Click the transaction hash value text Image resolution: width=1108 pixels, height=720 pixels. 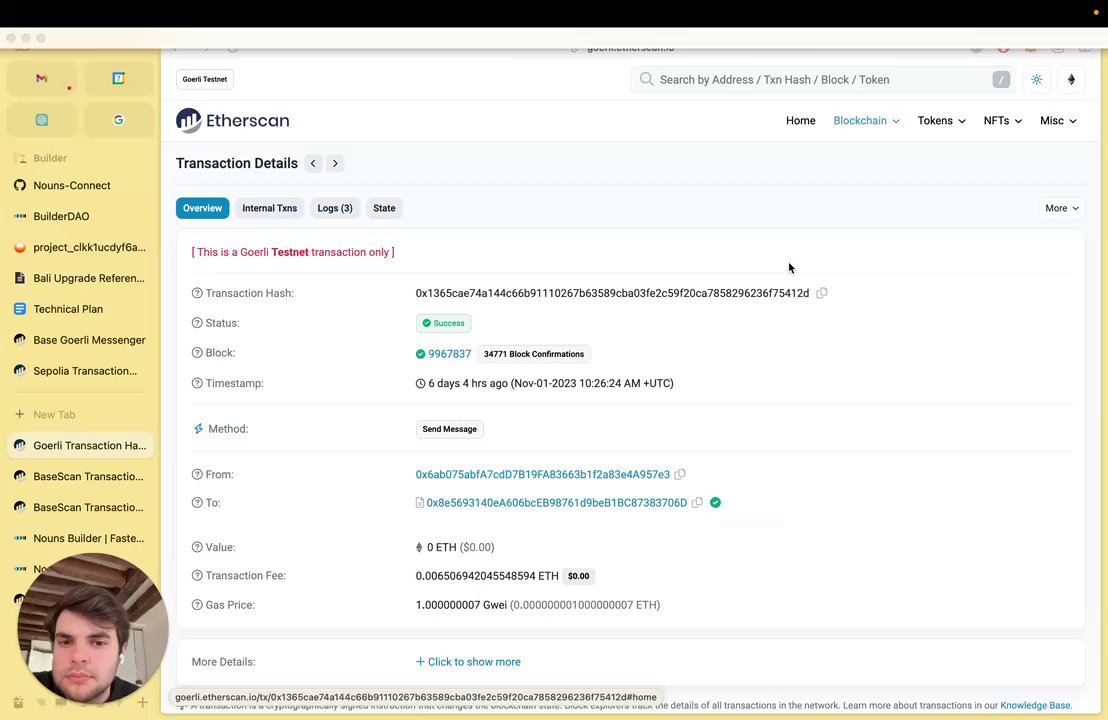(612, 293)
